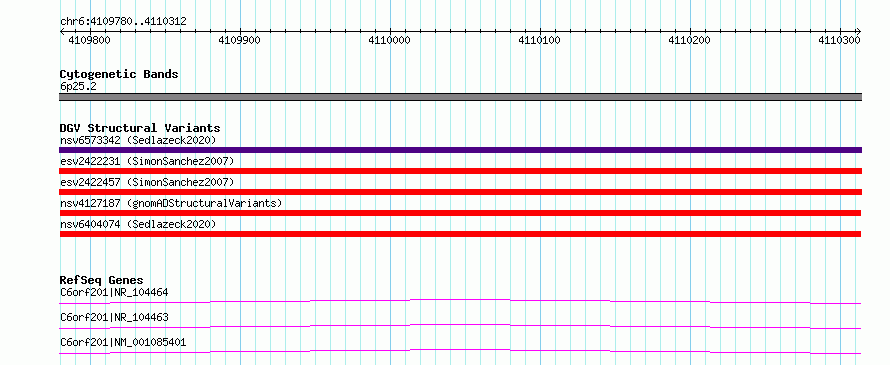Select the red esv2422231 variant bar
This screenshot has width=890, height=365.
click(460, 171)
